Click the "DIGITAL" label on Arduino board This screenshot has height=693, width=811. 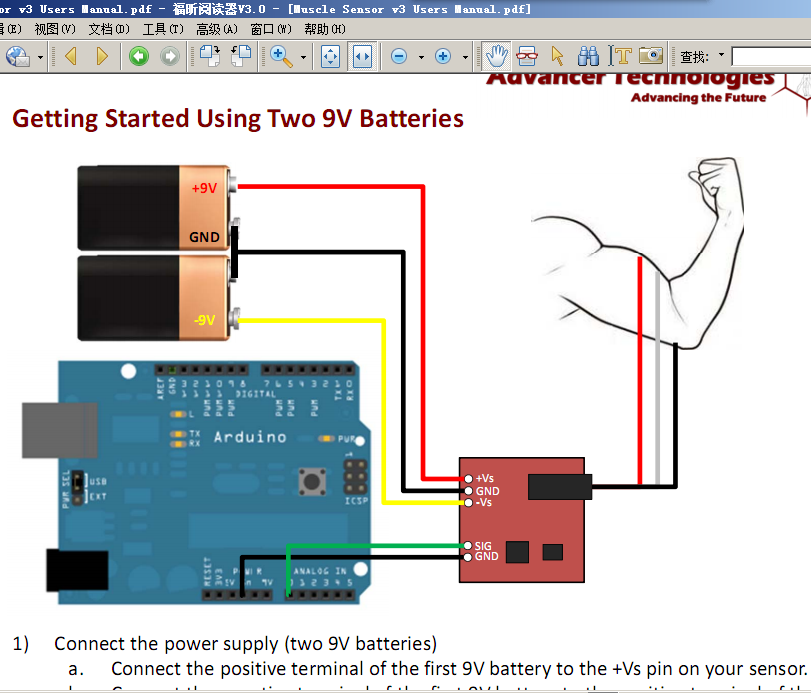click(256, 394)
